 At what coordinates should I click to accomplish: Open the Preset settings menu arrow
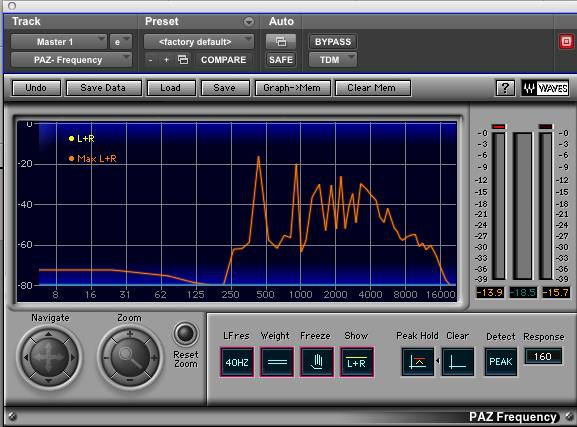tap(249, 22)
